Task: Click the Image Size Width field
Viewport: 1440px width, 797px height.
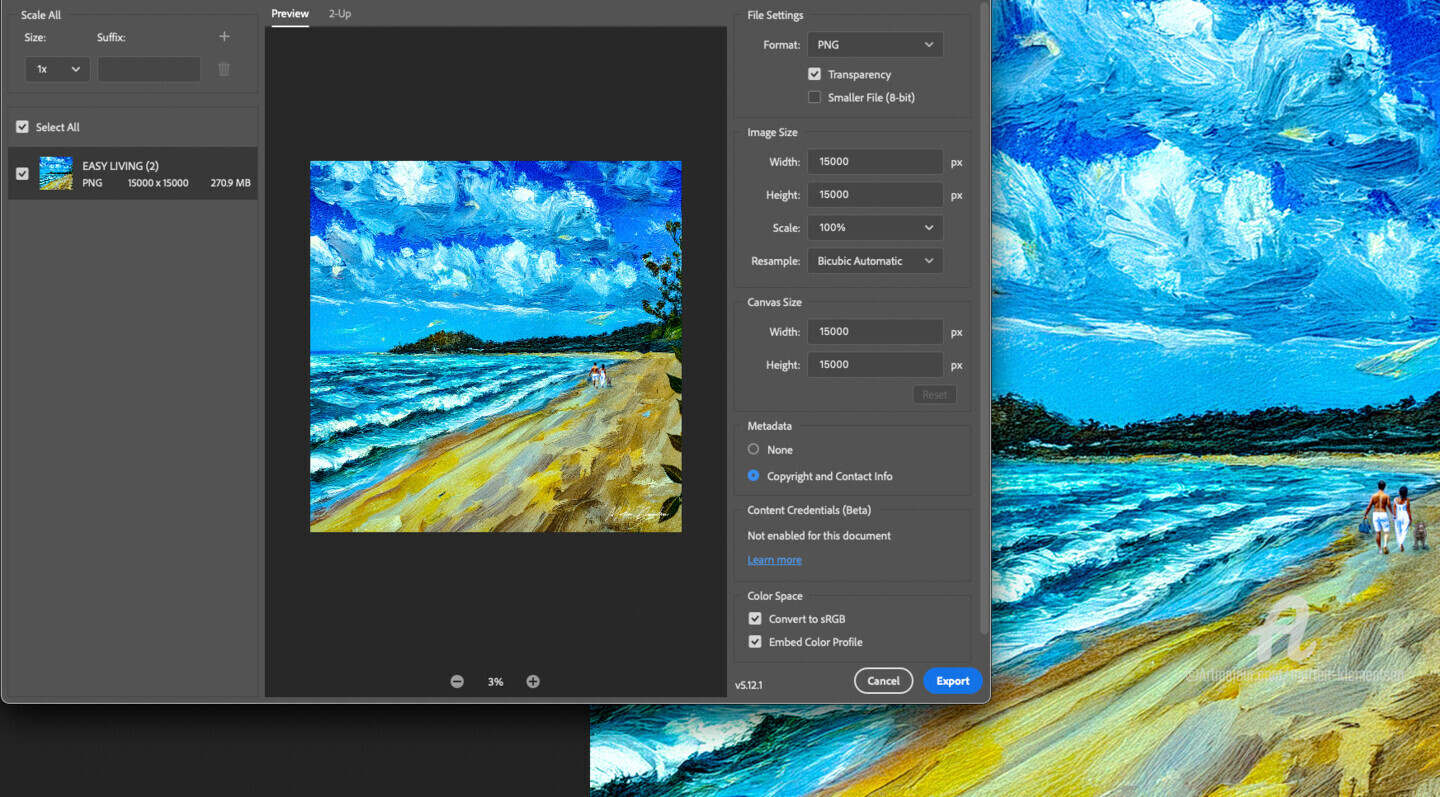Action: [875, 162]
